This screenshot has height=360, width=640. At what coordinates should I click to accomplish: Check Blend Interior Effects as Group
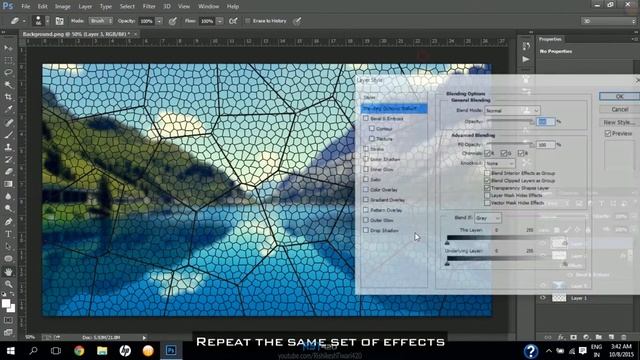(487, 173)
